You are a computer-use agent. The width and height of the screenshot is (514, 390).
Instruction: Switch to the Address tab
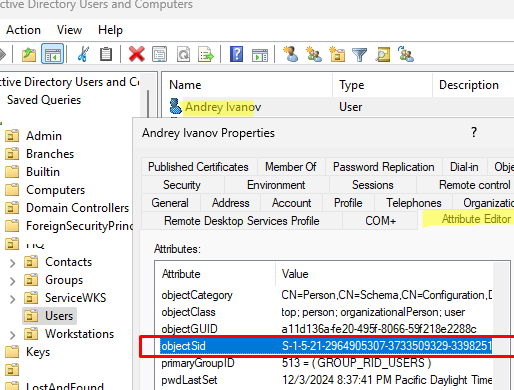click(231, 203)
